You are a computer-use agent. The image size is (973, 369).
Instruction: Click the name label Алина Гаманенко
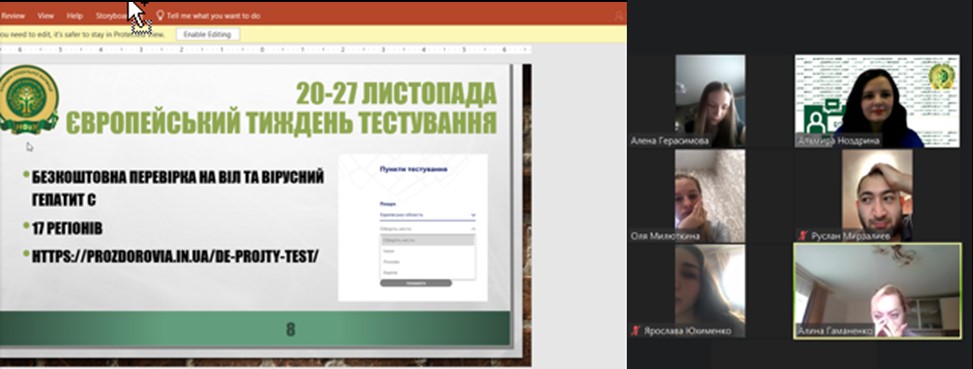(x=836, y=331)
